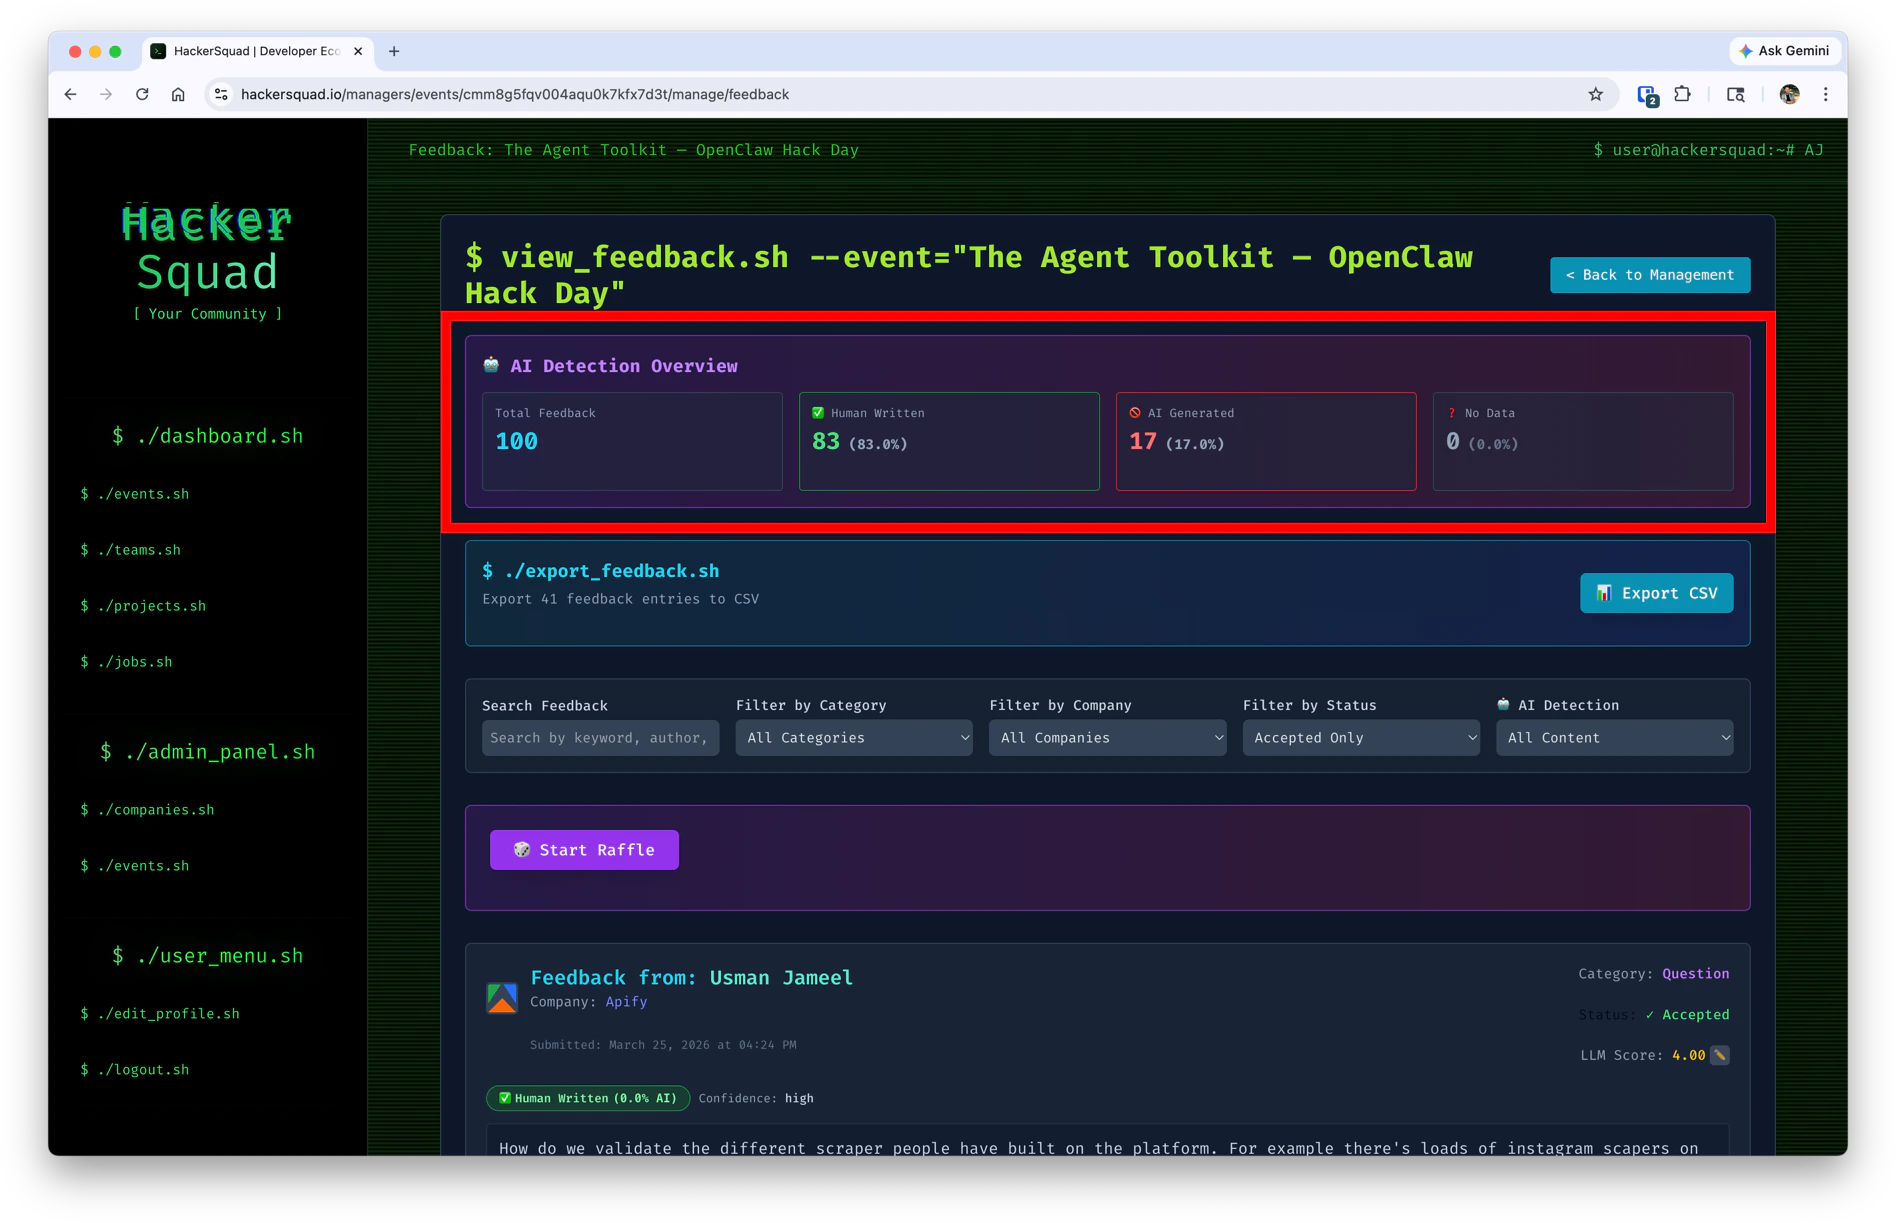Open the browser extensions puzzle icon
Image resolution: width=1896 pixels, height=1223 pixels.
(1683, 94)
